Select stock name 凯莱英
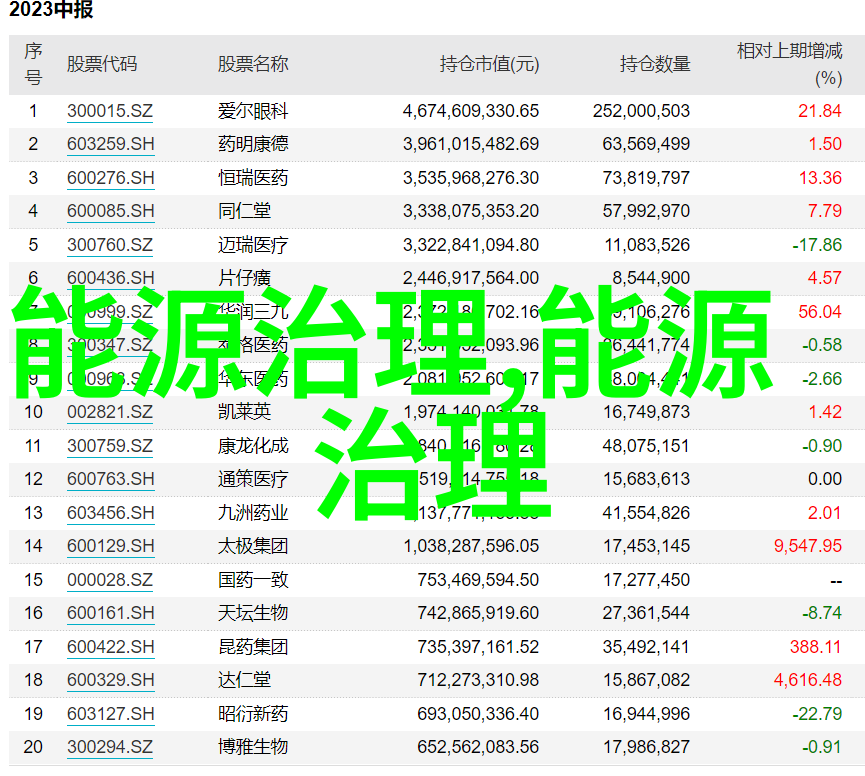 point(244,412)
